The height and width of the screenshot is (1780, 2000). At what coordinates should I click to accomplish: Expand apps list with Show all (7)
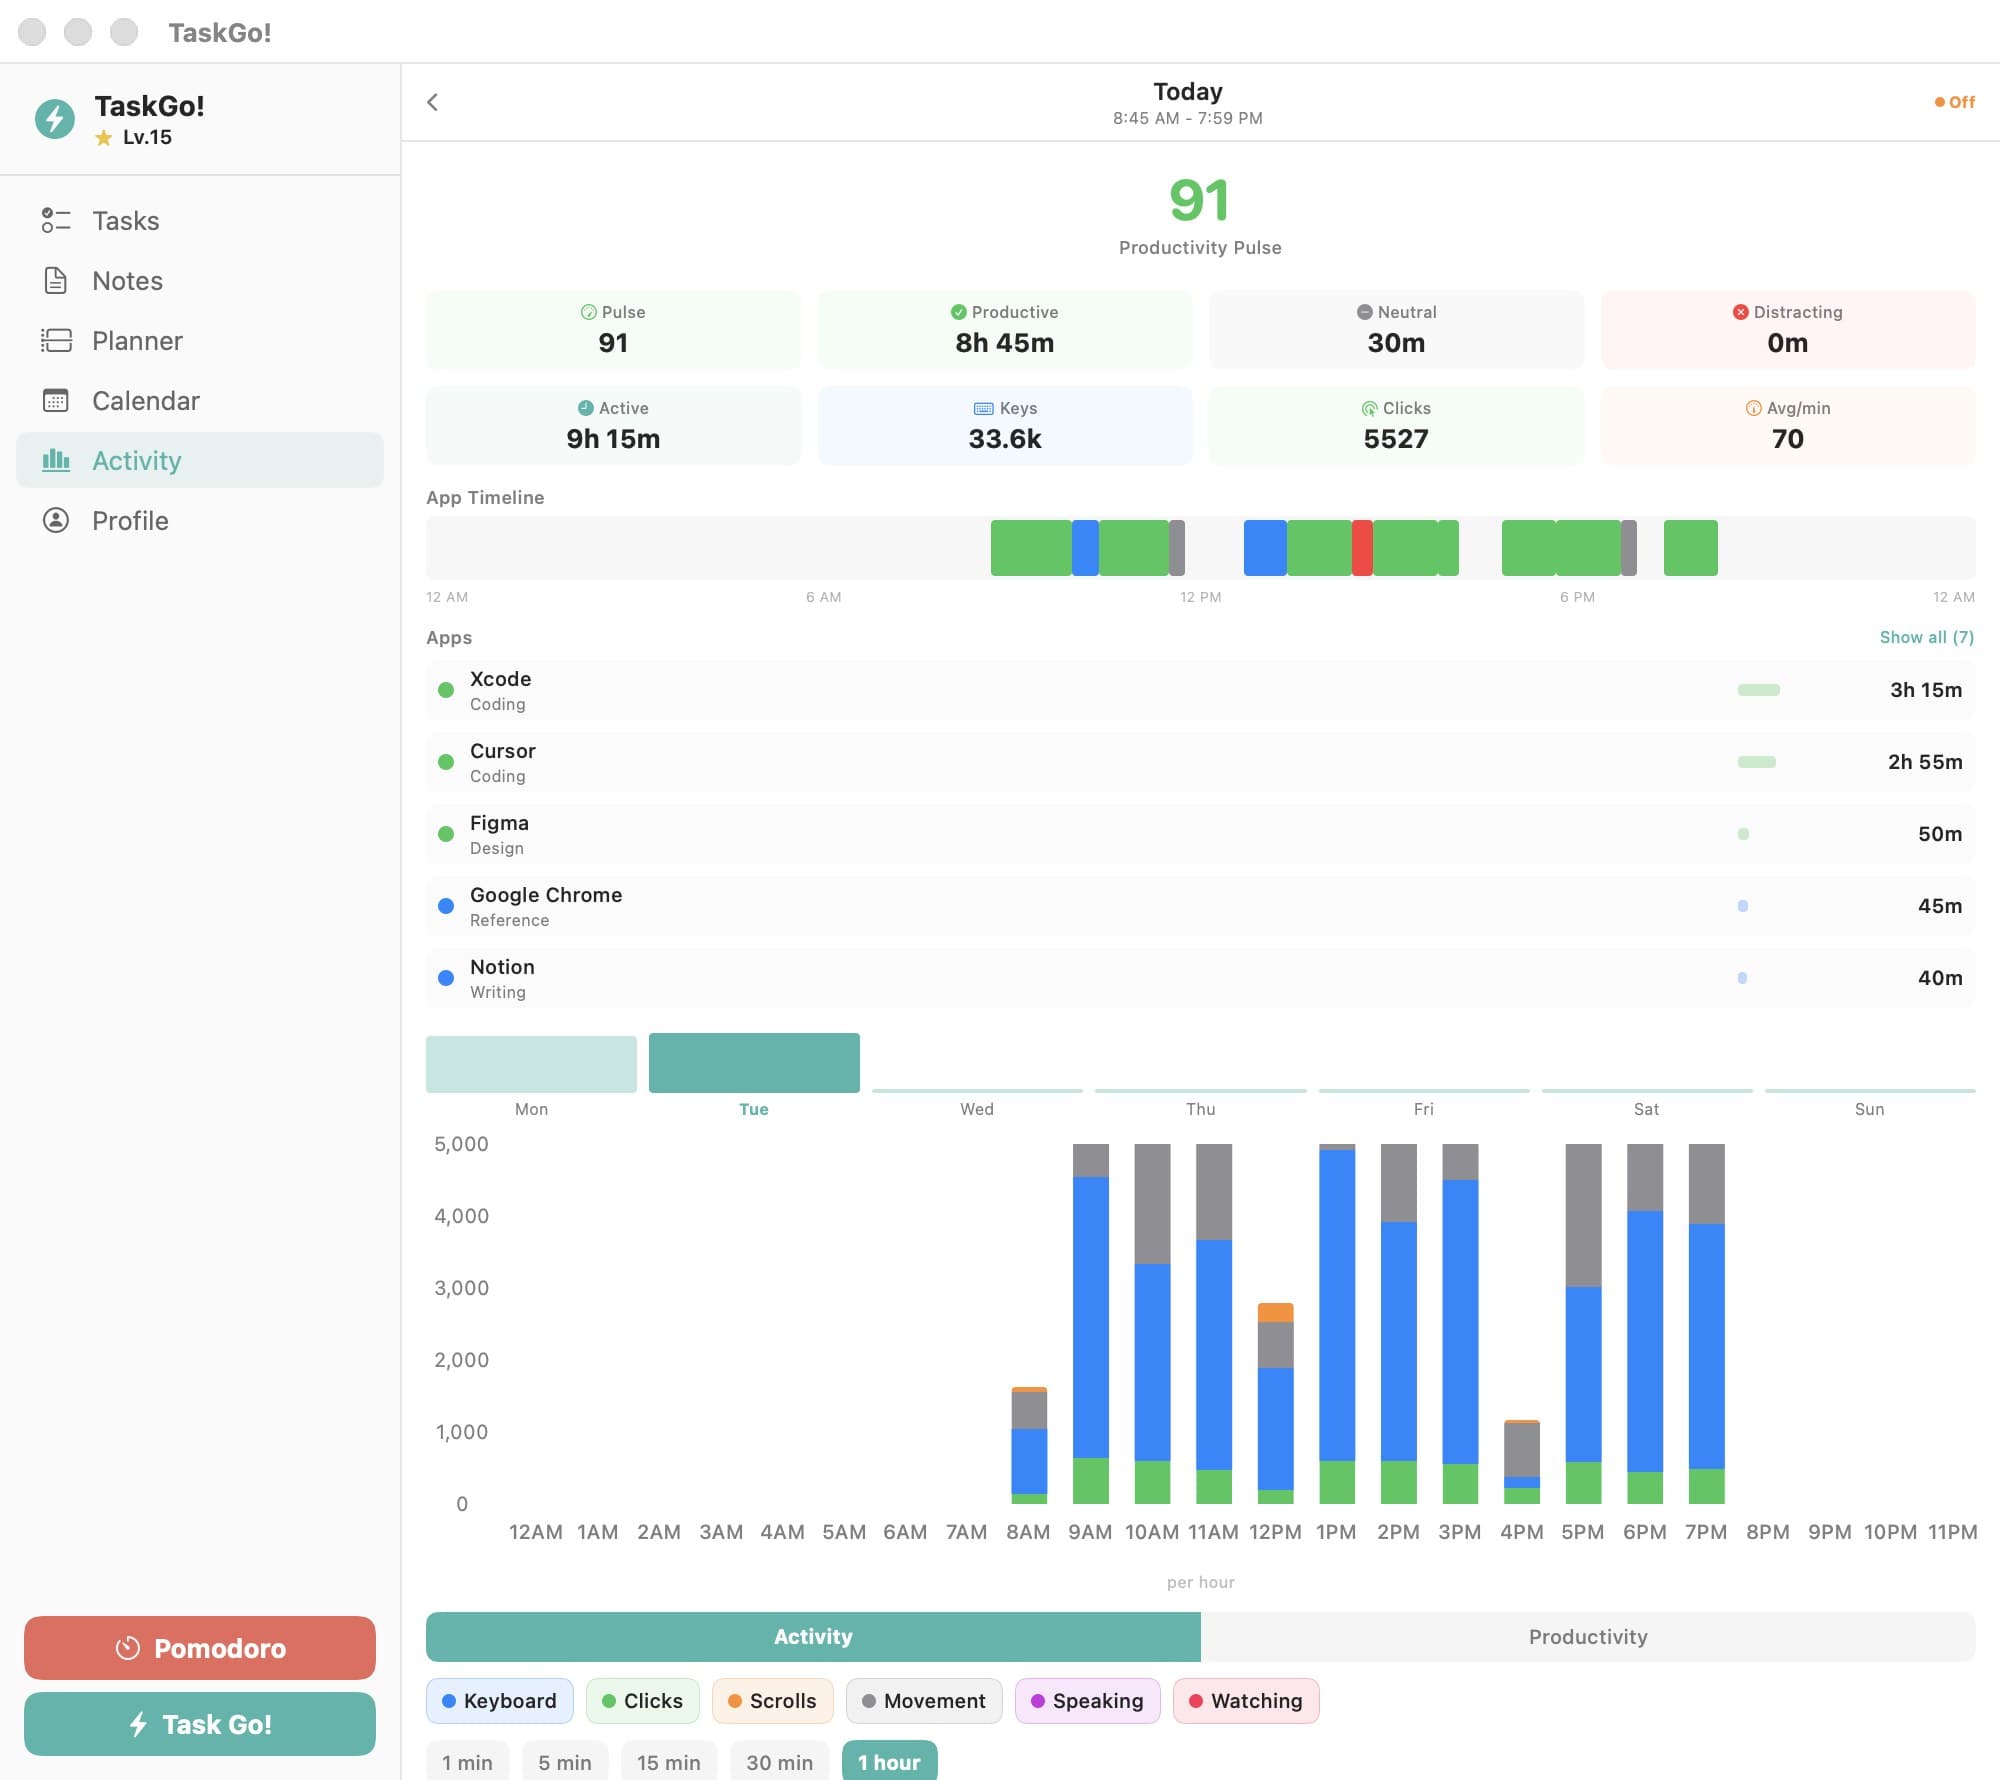tap(1926, 637)
